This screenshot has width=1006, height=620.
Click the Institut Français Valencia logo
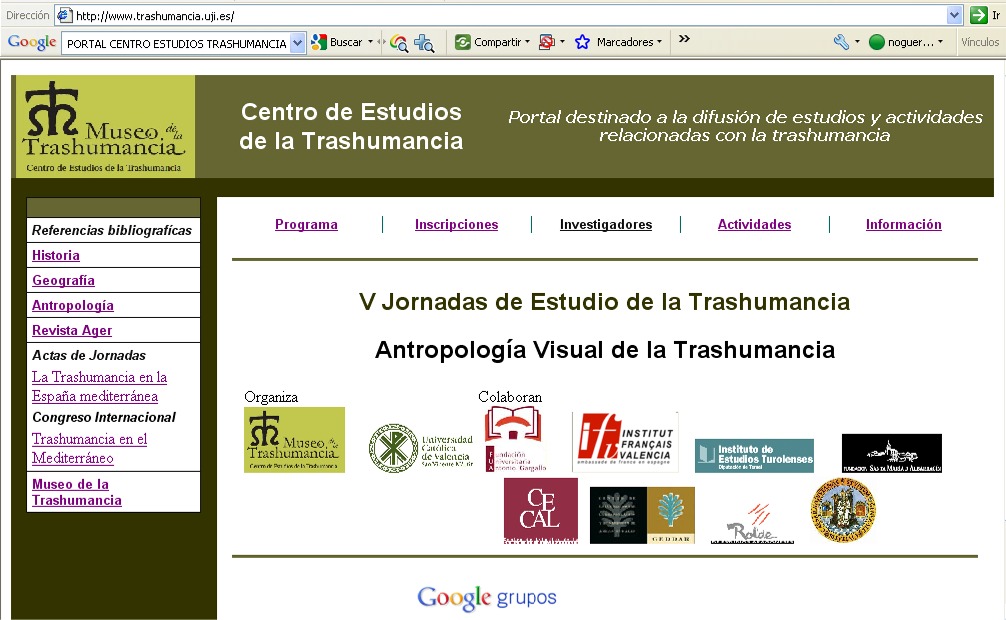pyautogui.click(x=625, y=442)
